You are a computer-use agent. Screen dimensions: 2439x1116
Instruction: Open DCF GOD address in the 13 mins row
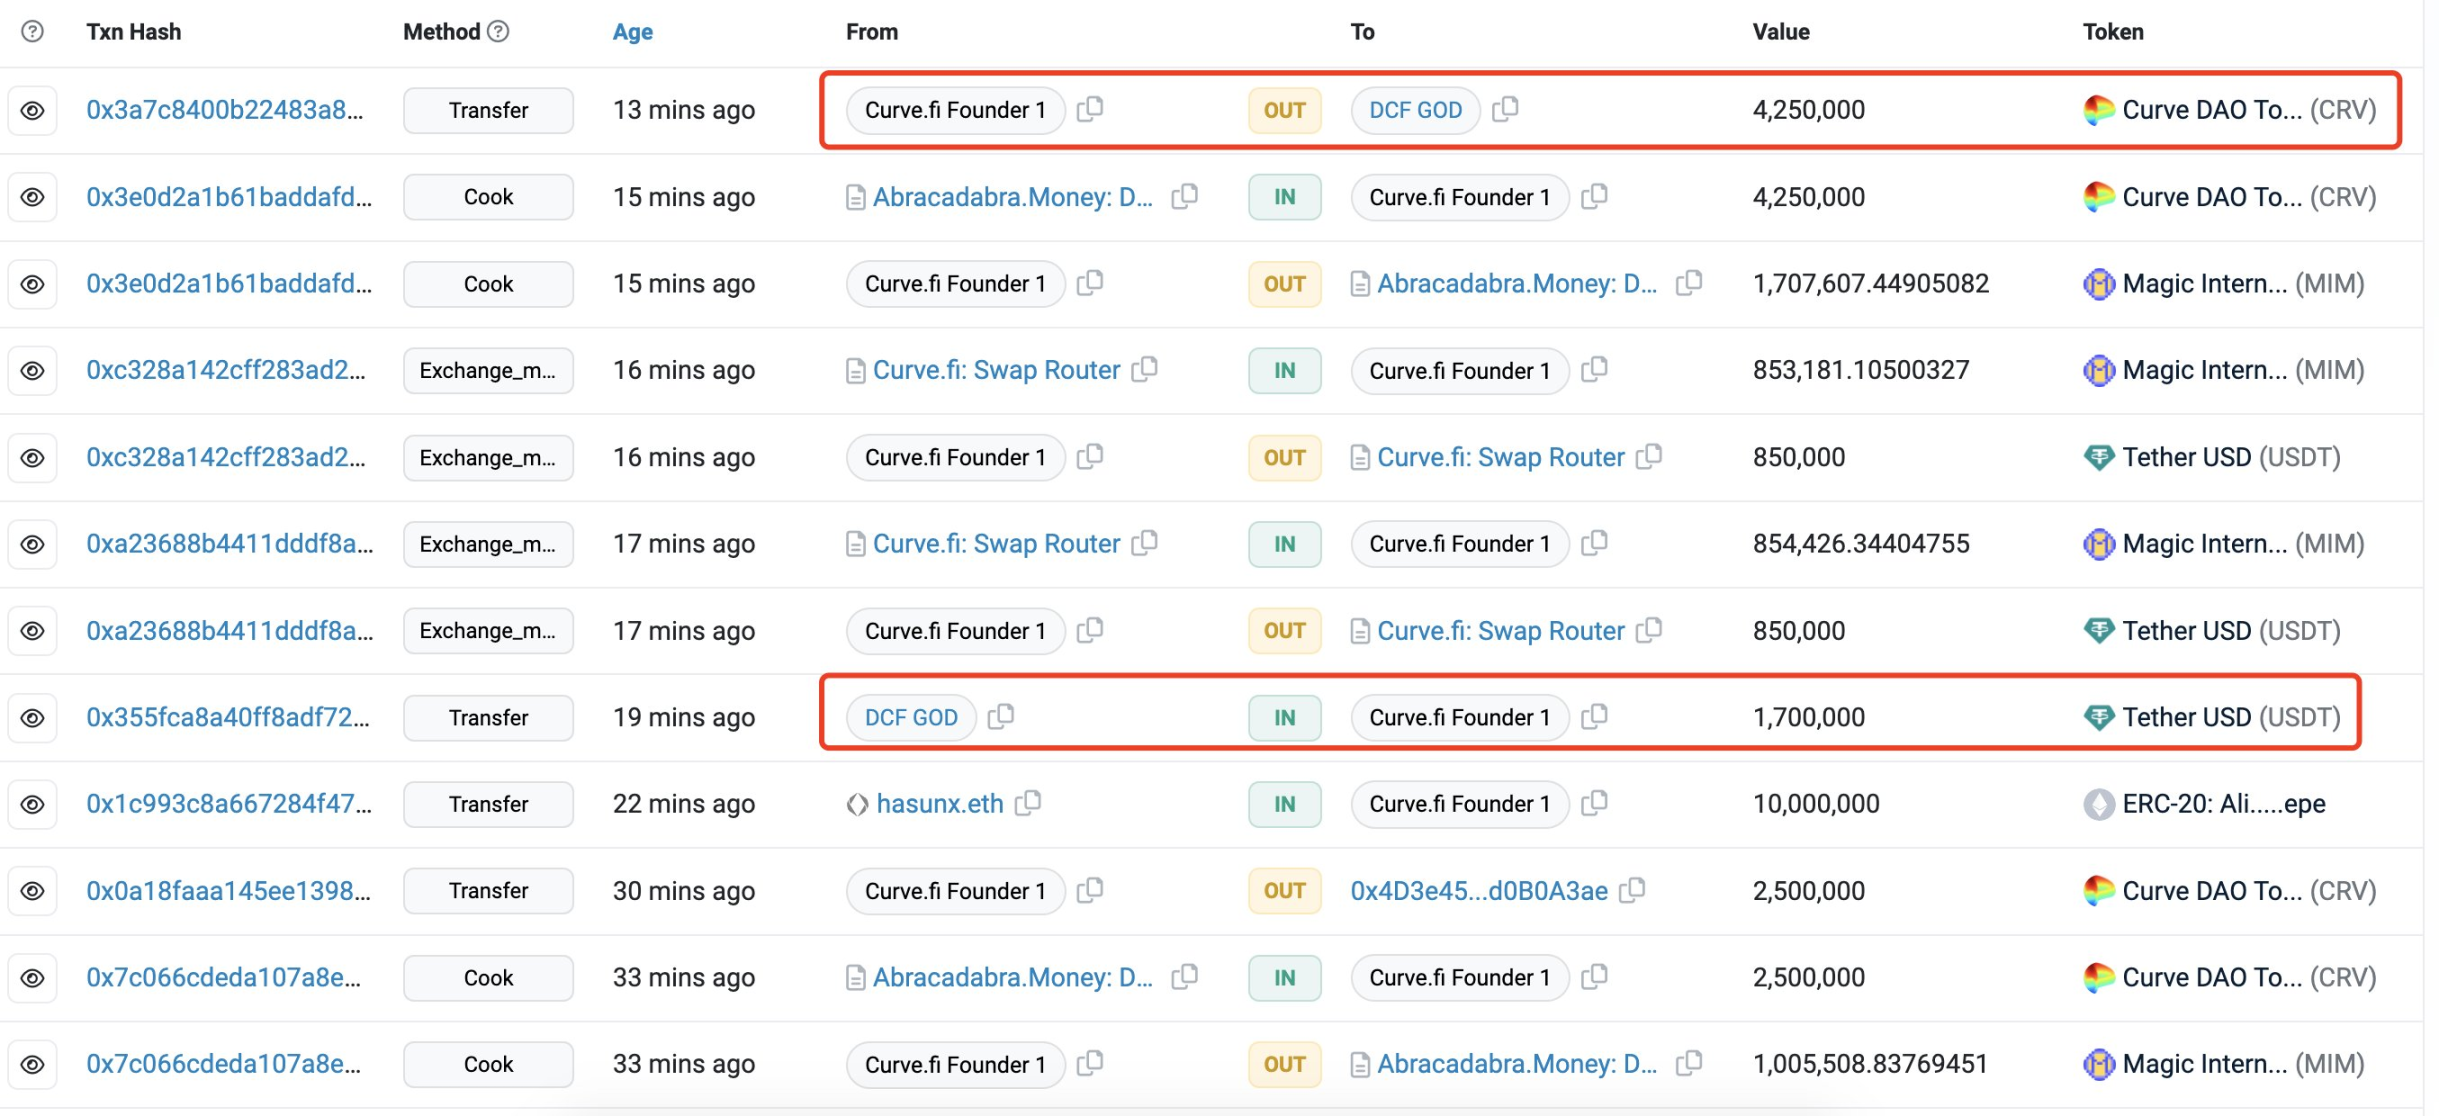(1415, 110)
